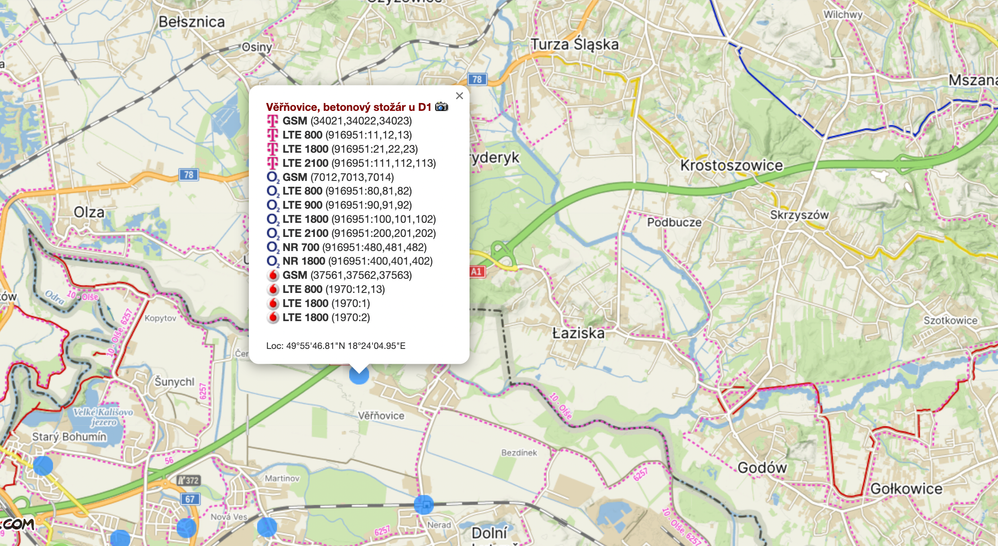Click the road 78 shield near Turza Śląska
998x546 pixels.
pos(477,80)
